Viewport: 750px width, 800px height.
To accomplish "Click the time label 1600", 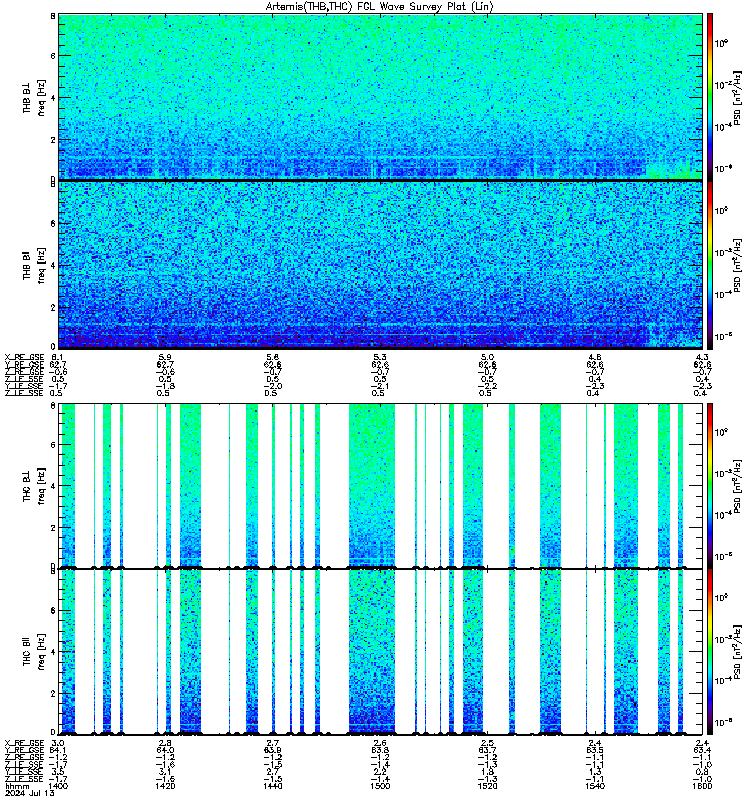I will (x=702, y=786).
